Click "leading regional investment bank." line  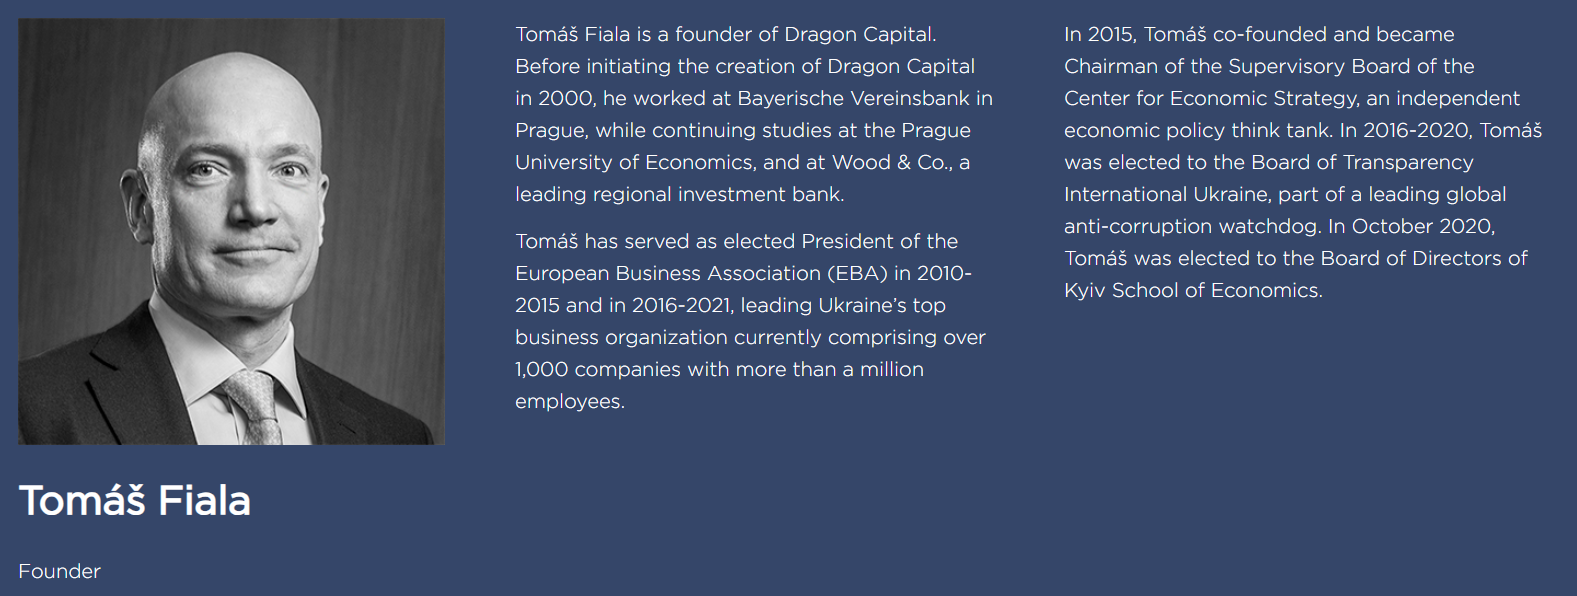click(679, 194)
